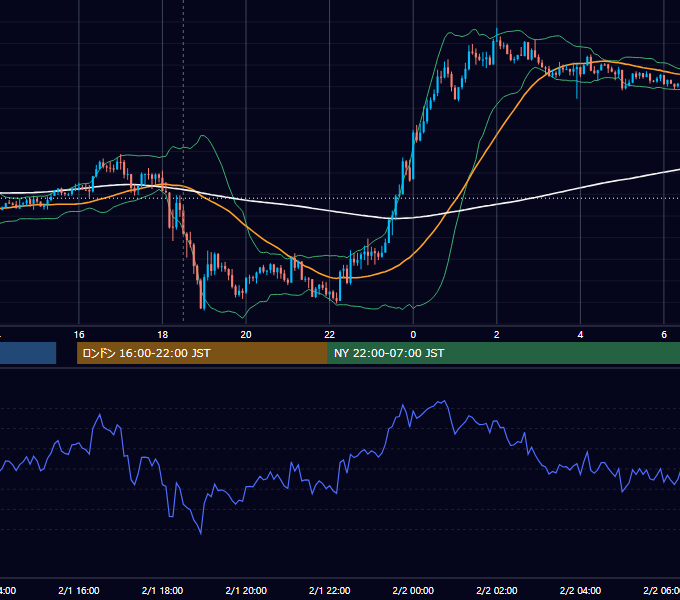This screenshot has width=680, height=600.
Task: Click the 2 hour label on price chart
Action: click(497, 335)
